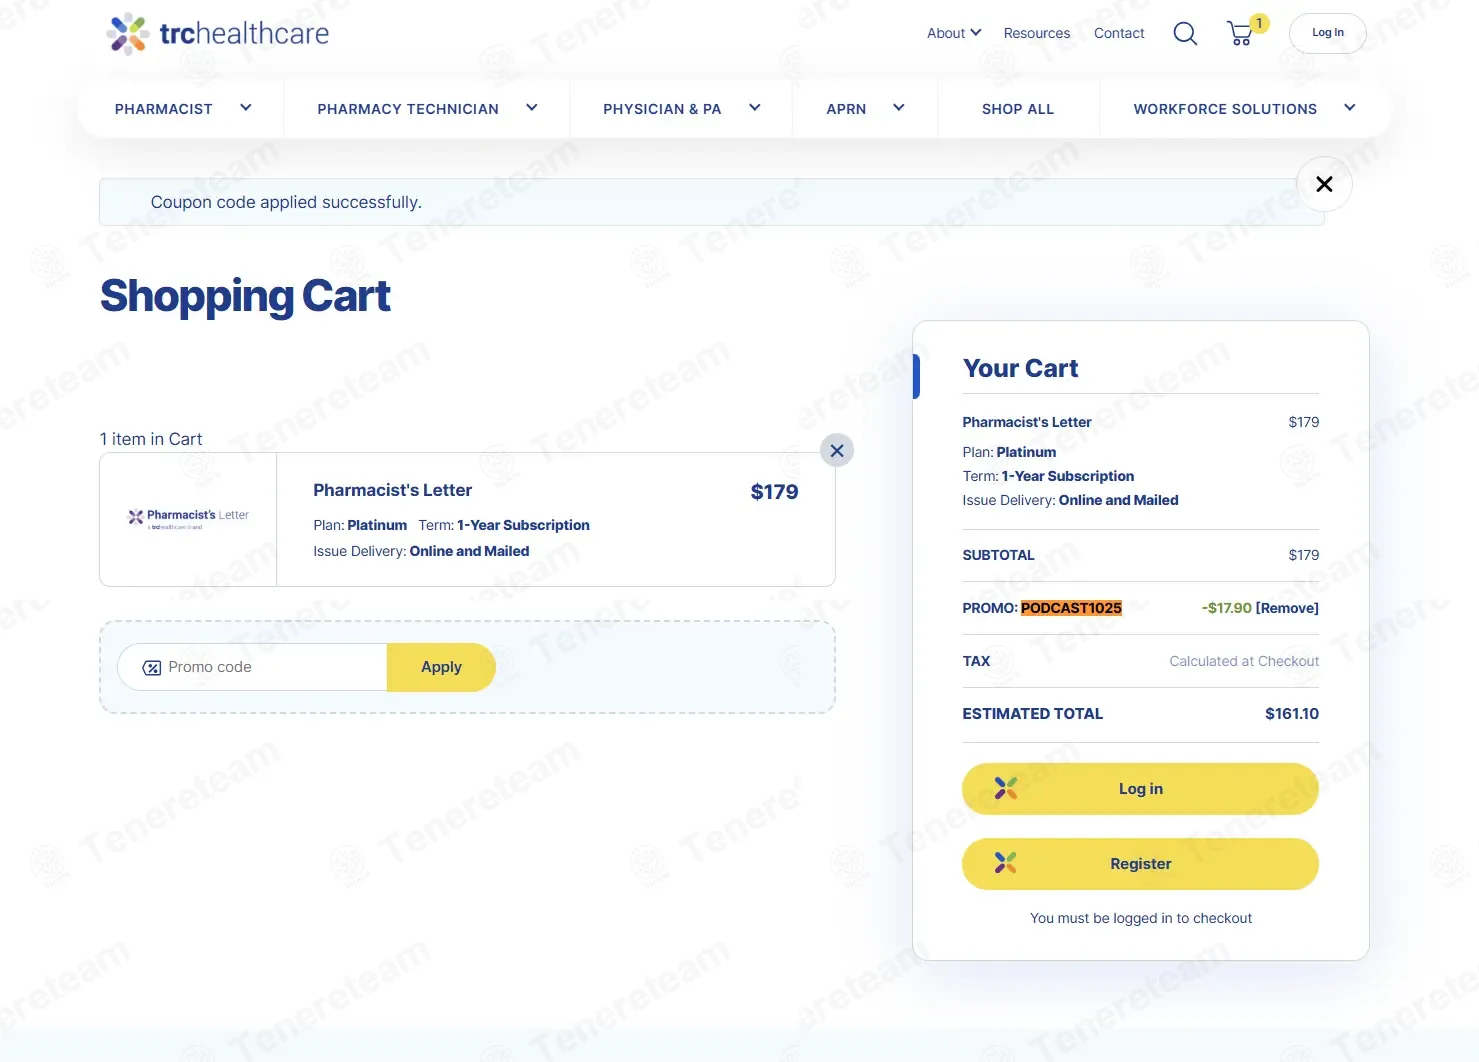
Task: Open the trchealthcare logo homepage link
Action: pos(218,33)
